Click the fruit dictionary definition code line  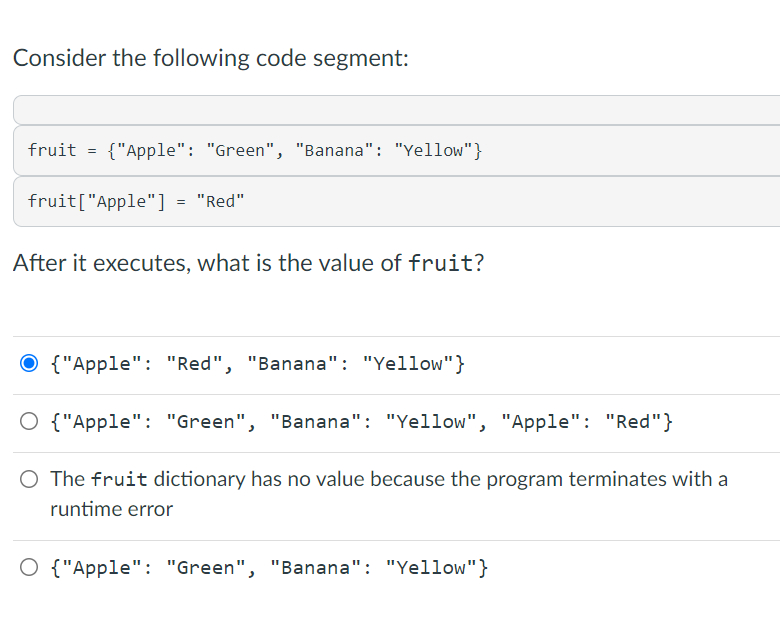256,150
